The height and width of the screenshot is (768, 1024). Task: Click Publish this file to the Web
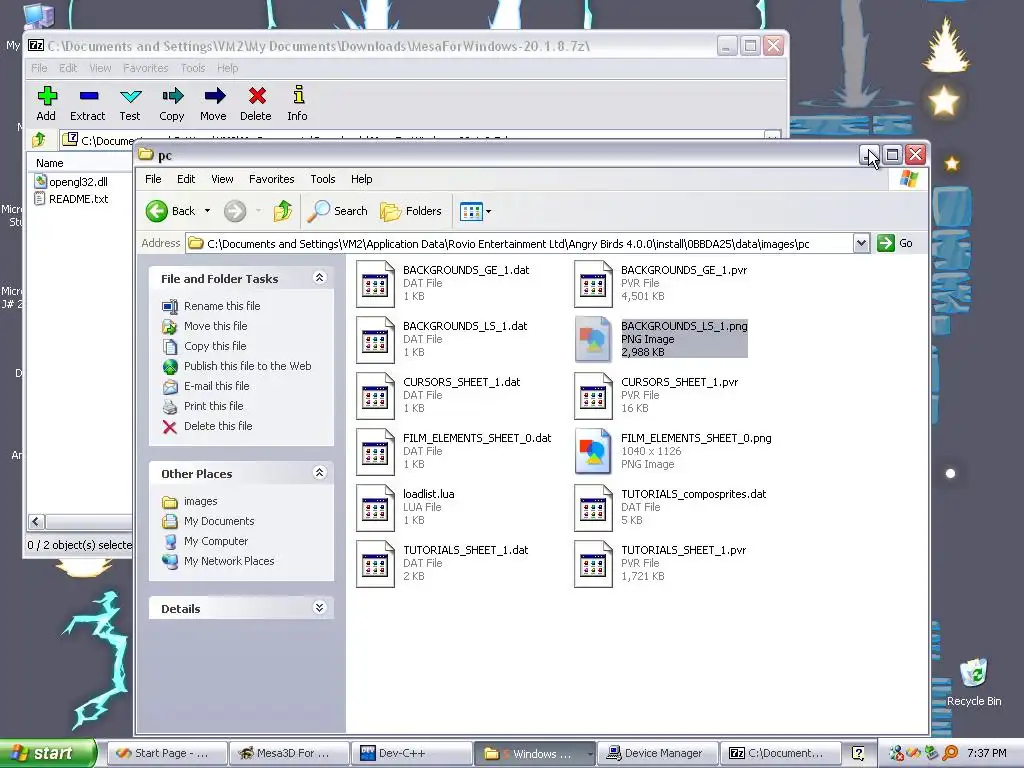[248, 366]
